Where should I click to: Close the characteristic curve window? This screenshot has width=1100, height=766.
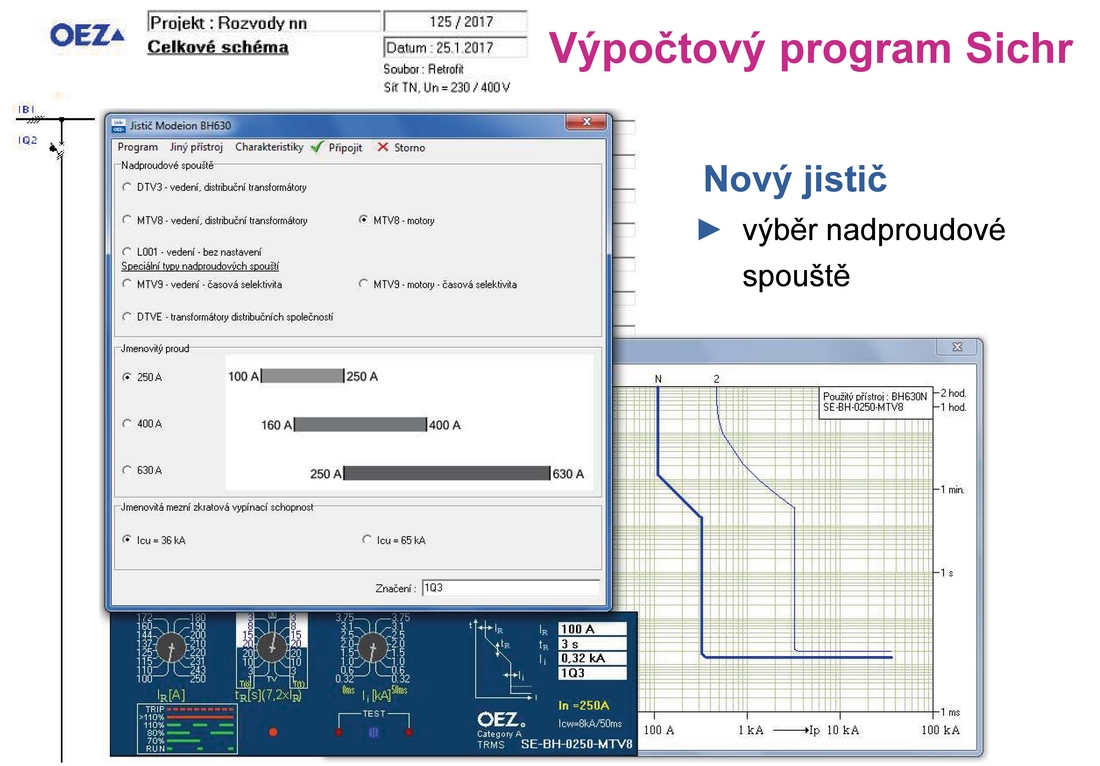957,347
